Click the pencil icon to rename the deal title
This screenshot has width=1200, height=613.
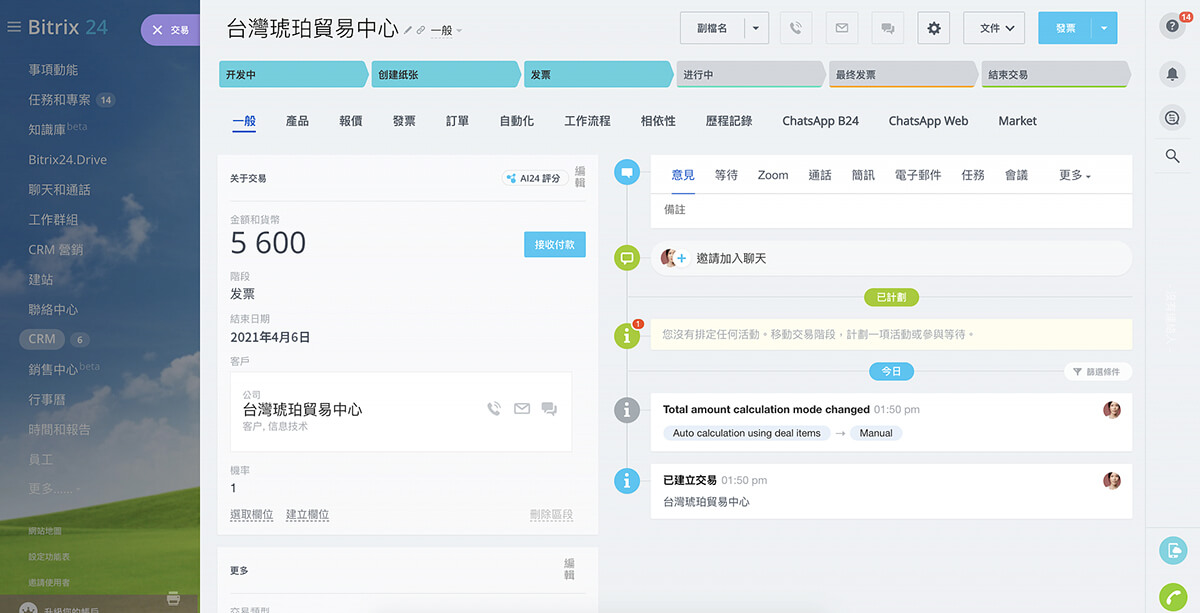408,31
